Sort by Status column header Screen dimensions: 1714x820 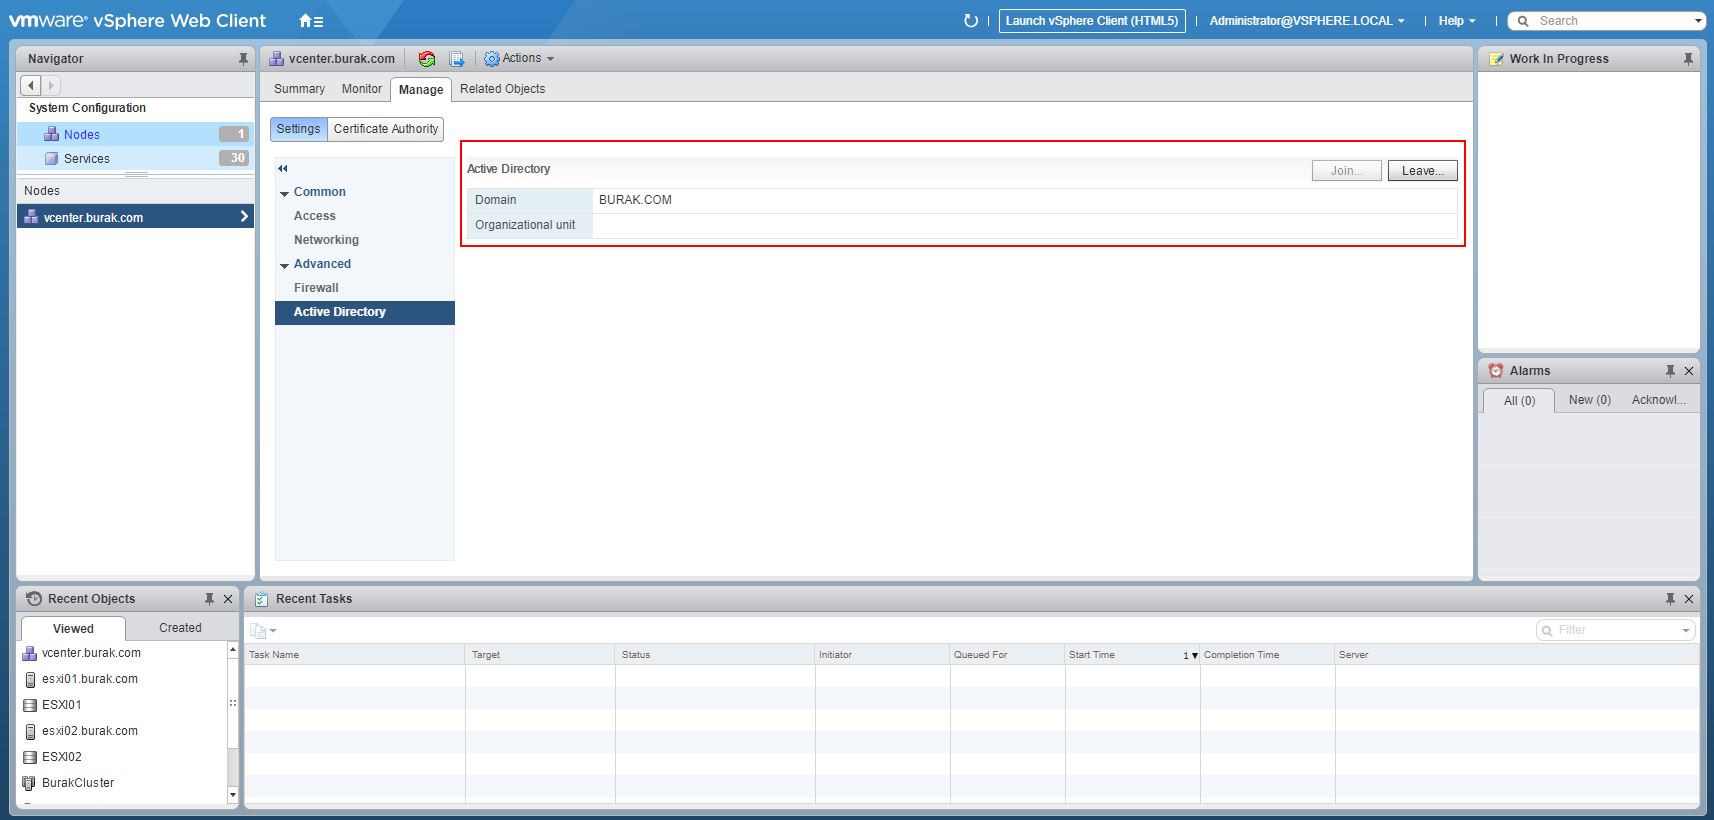[x=715, y=654]
